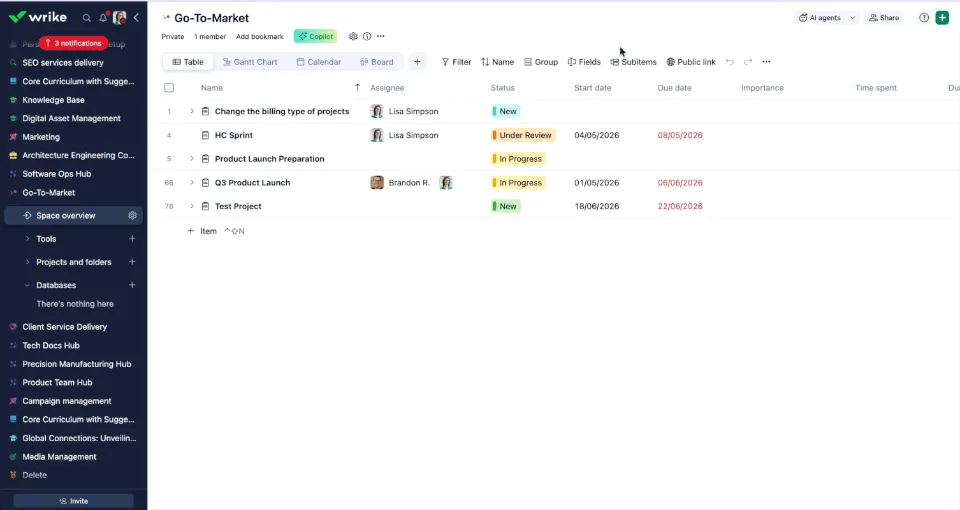Expand Change the billing type of projects row

click(192, 111)
